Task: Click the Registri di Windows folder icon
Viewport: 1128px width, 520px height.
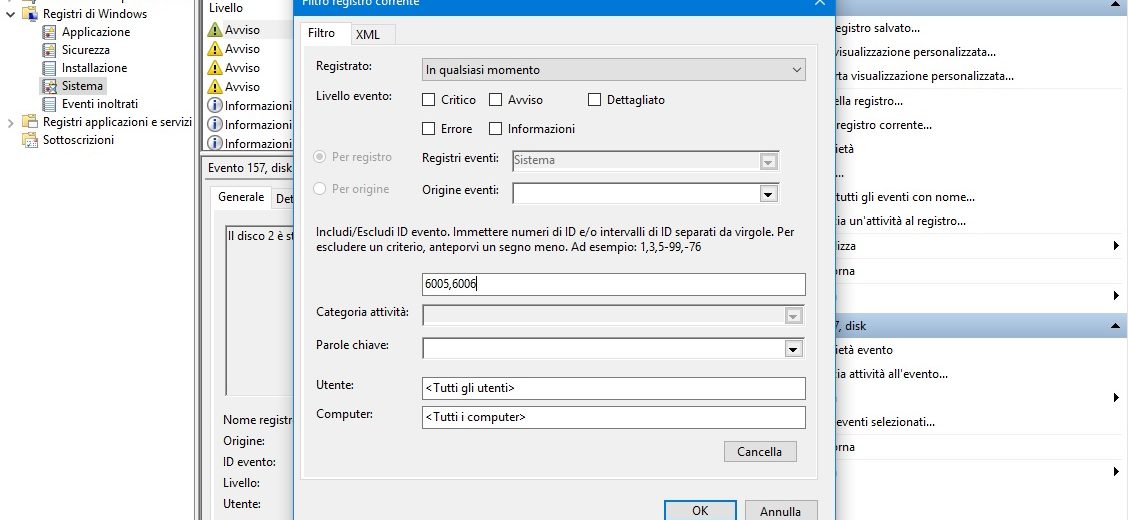Action: point(30,14)
